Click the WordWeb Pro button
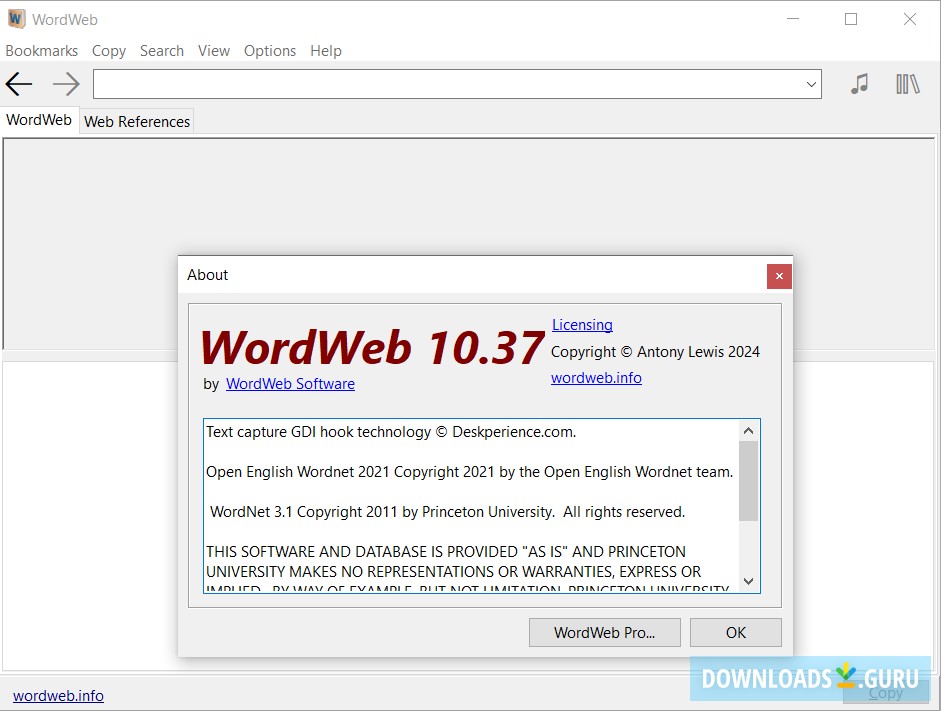This screenshot has width=941, height=711. pyautogui.click(x=604, y=632)
